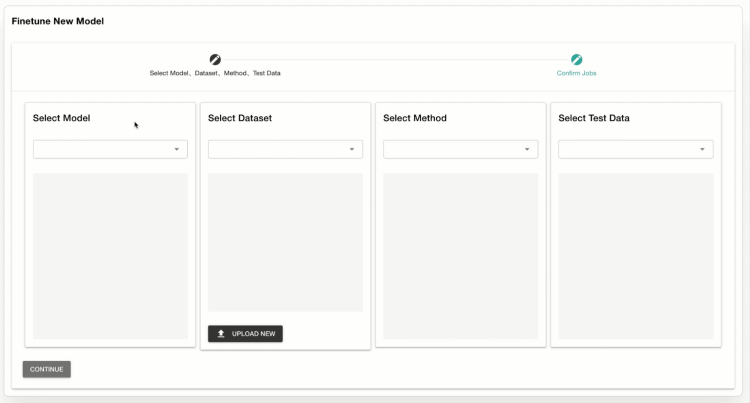The image size is (750, 403).
Task: Click the Select Test Data preview area
Action: point(636,256)
